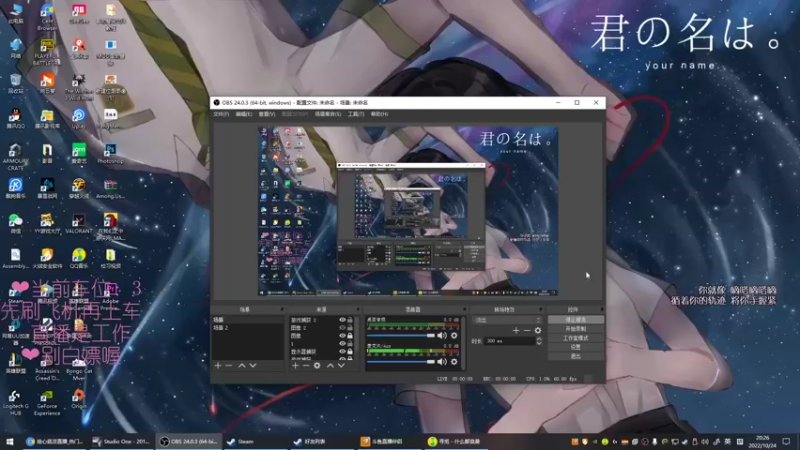Toggle visibility of 图像 source
This screenshot has width=800, height=450.
342,336
